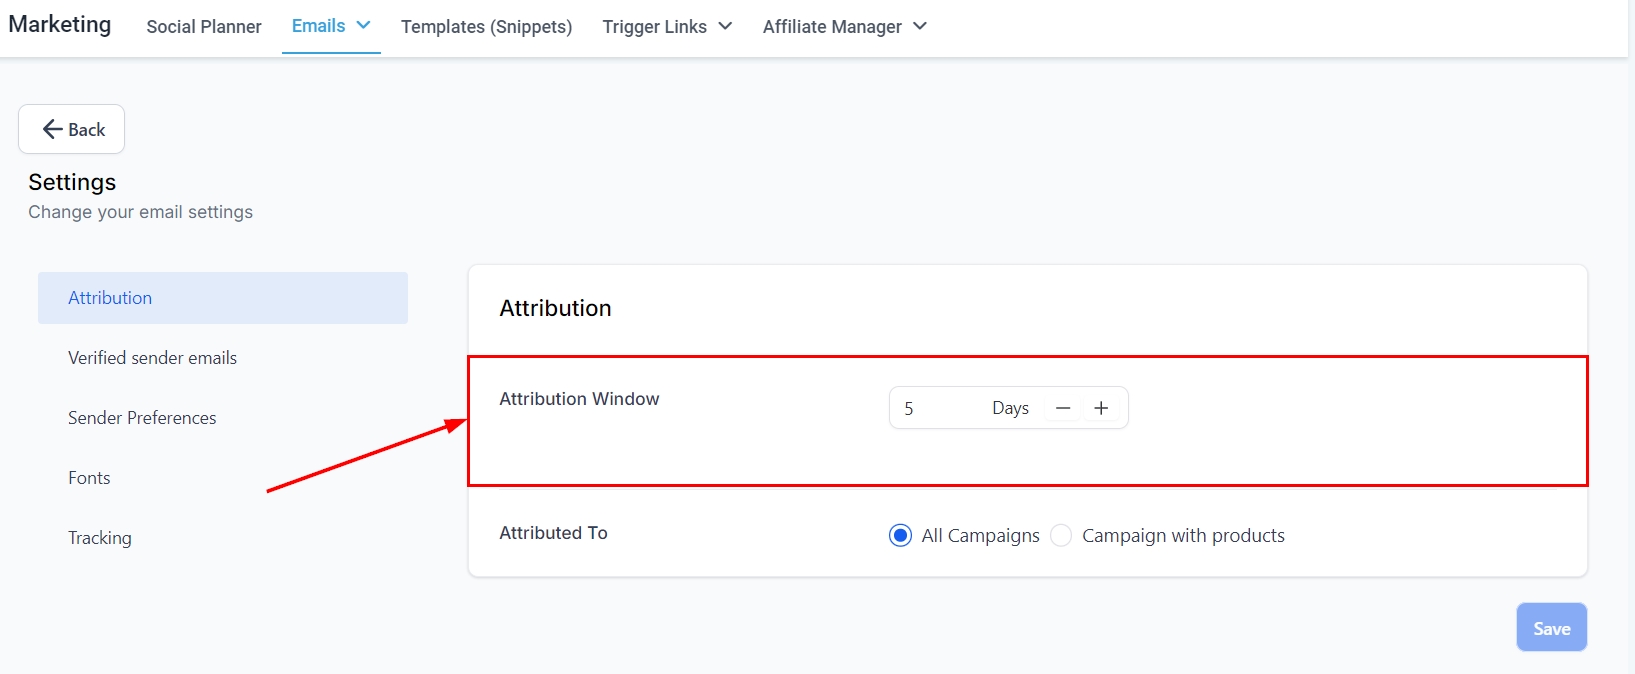Image resolution: width=1635 pixels, height=674 pixels.
Task: Select Attribution in settings sidebar
Action: (110, 298)
